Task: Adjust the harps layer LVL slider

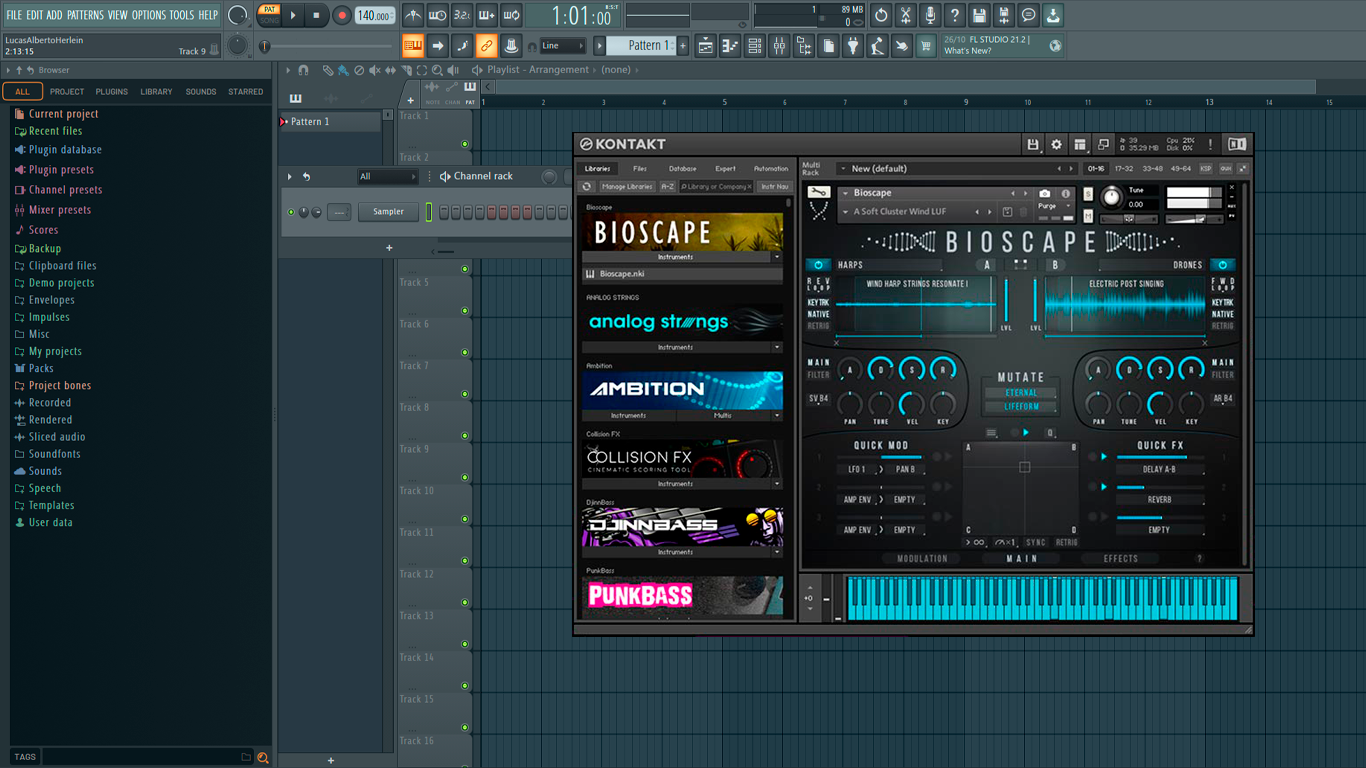Action: pyautogui.click(x=1007, y=301)
